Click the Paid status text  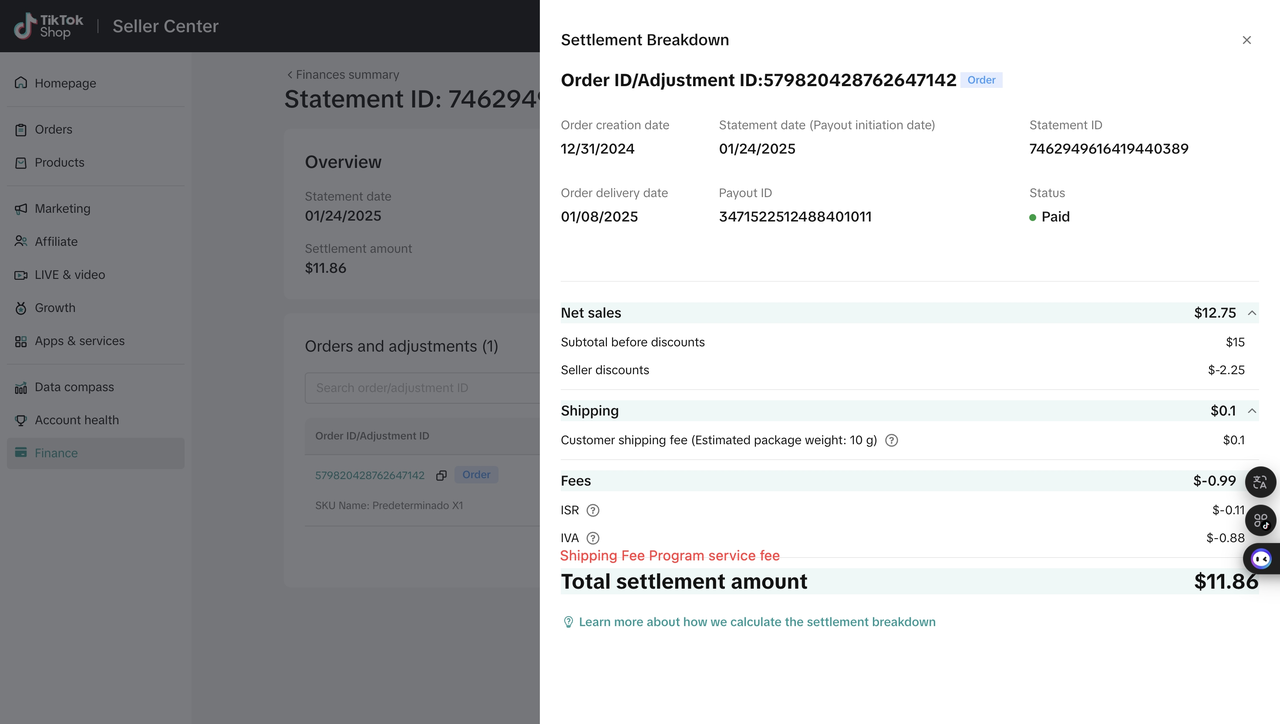coord(1055,217)
